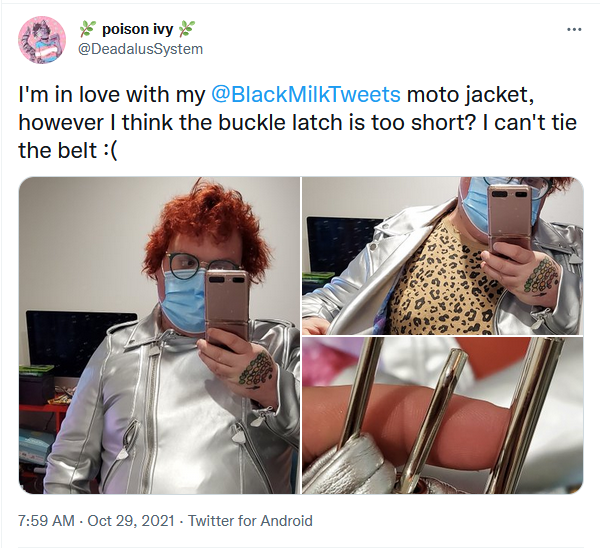600x548 pixels.
Task: Click the right leaf emoji after the name
Action: [188, 29]
